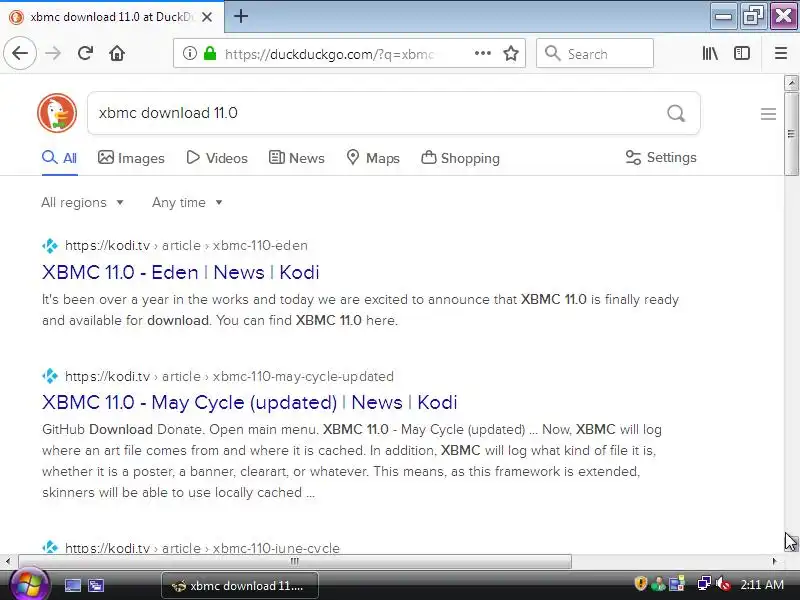The width and height of the screenshot is (800, 600).
Task: Select the All results tab
Action: 60,158
